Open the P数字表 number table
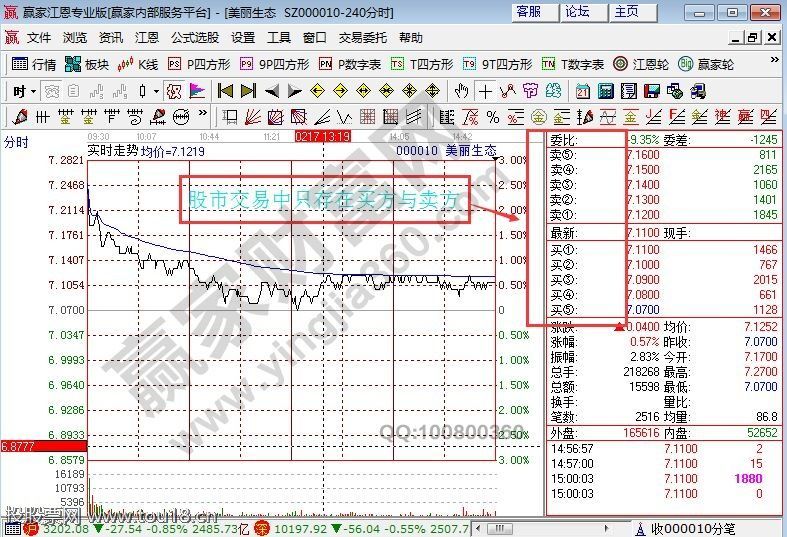 [350, 64]
